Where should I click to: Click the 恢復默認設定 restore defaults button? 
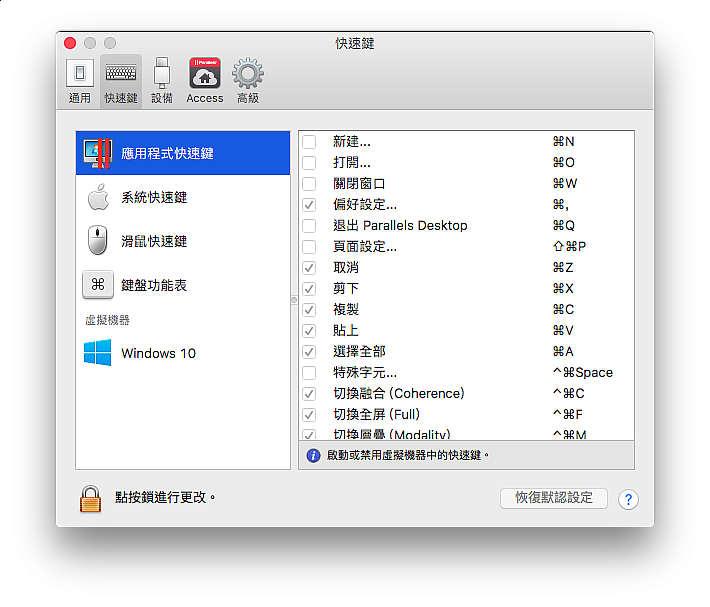coord(554,498)
